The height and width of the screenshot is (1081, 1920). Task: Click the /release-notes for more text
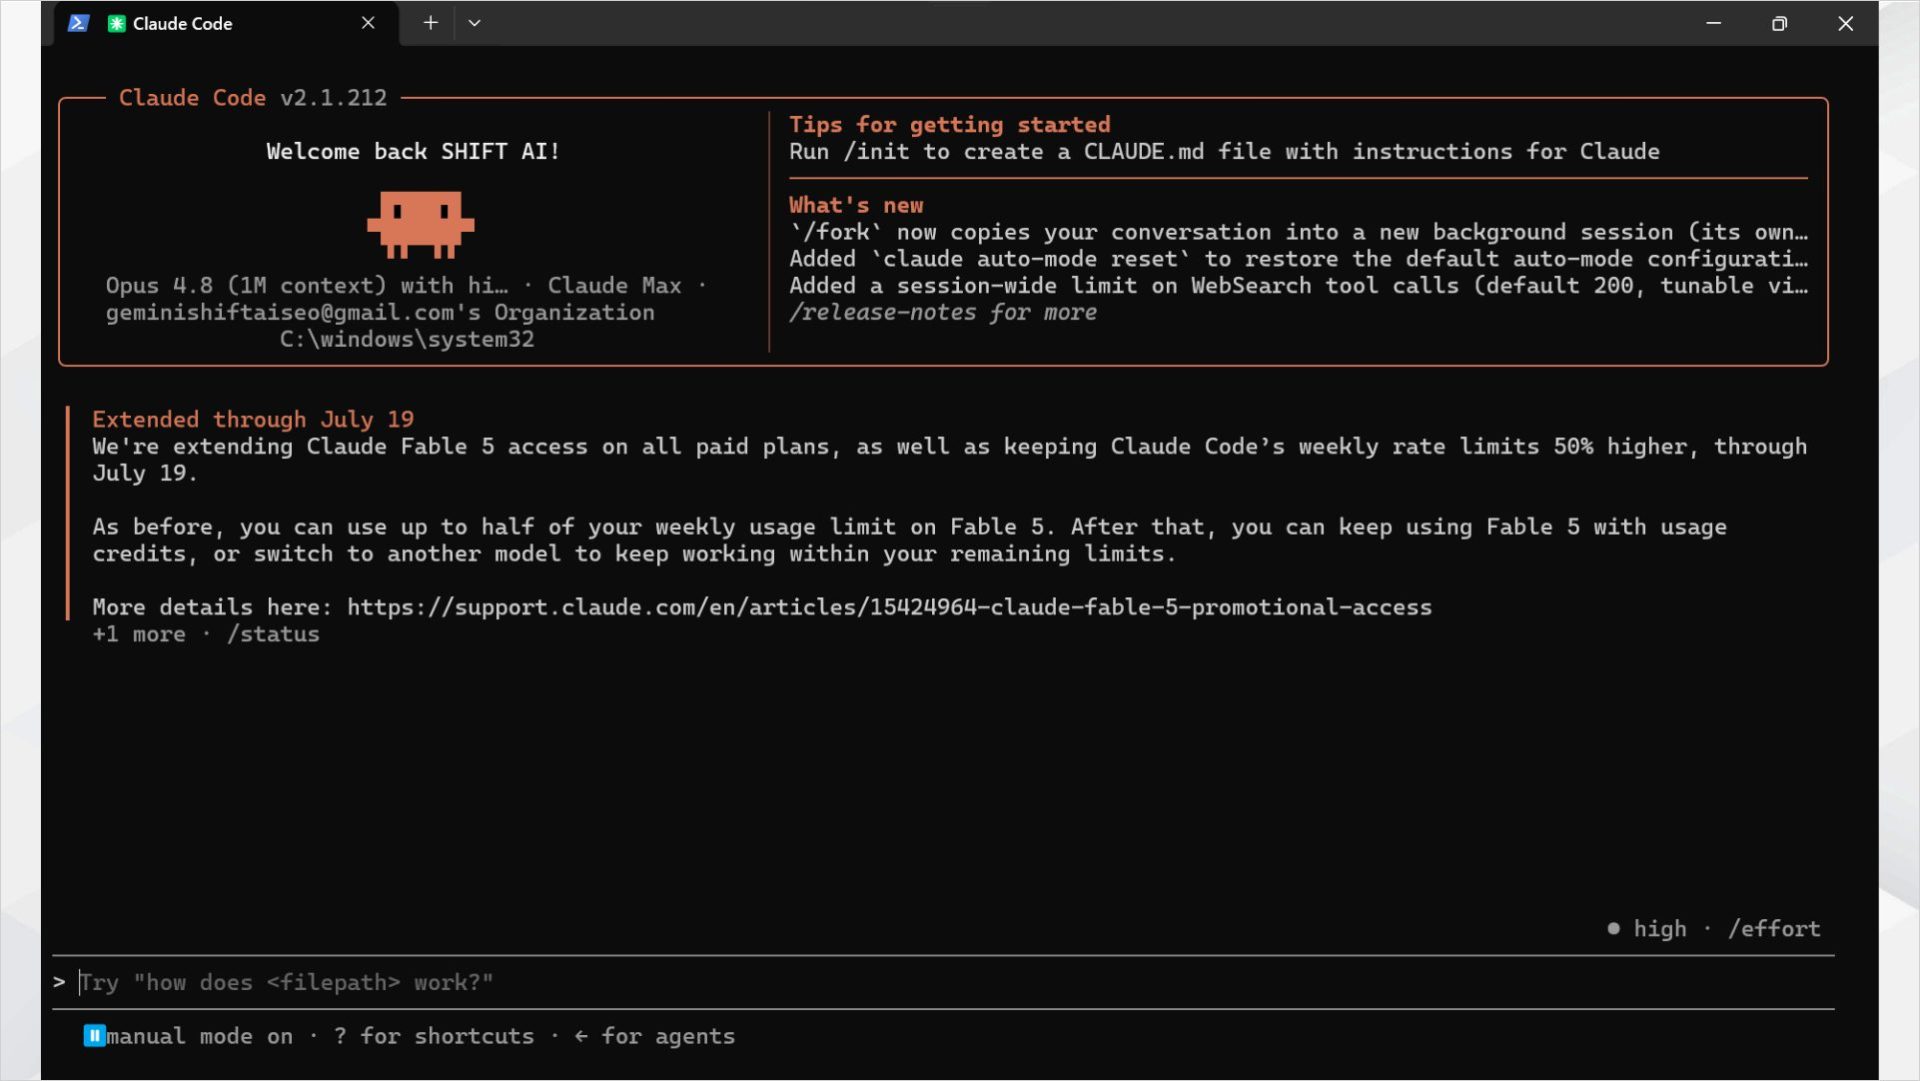943,312
